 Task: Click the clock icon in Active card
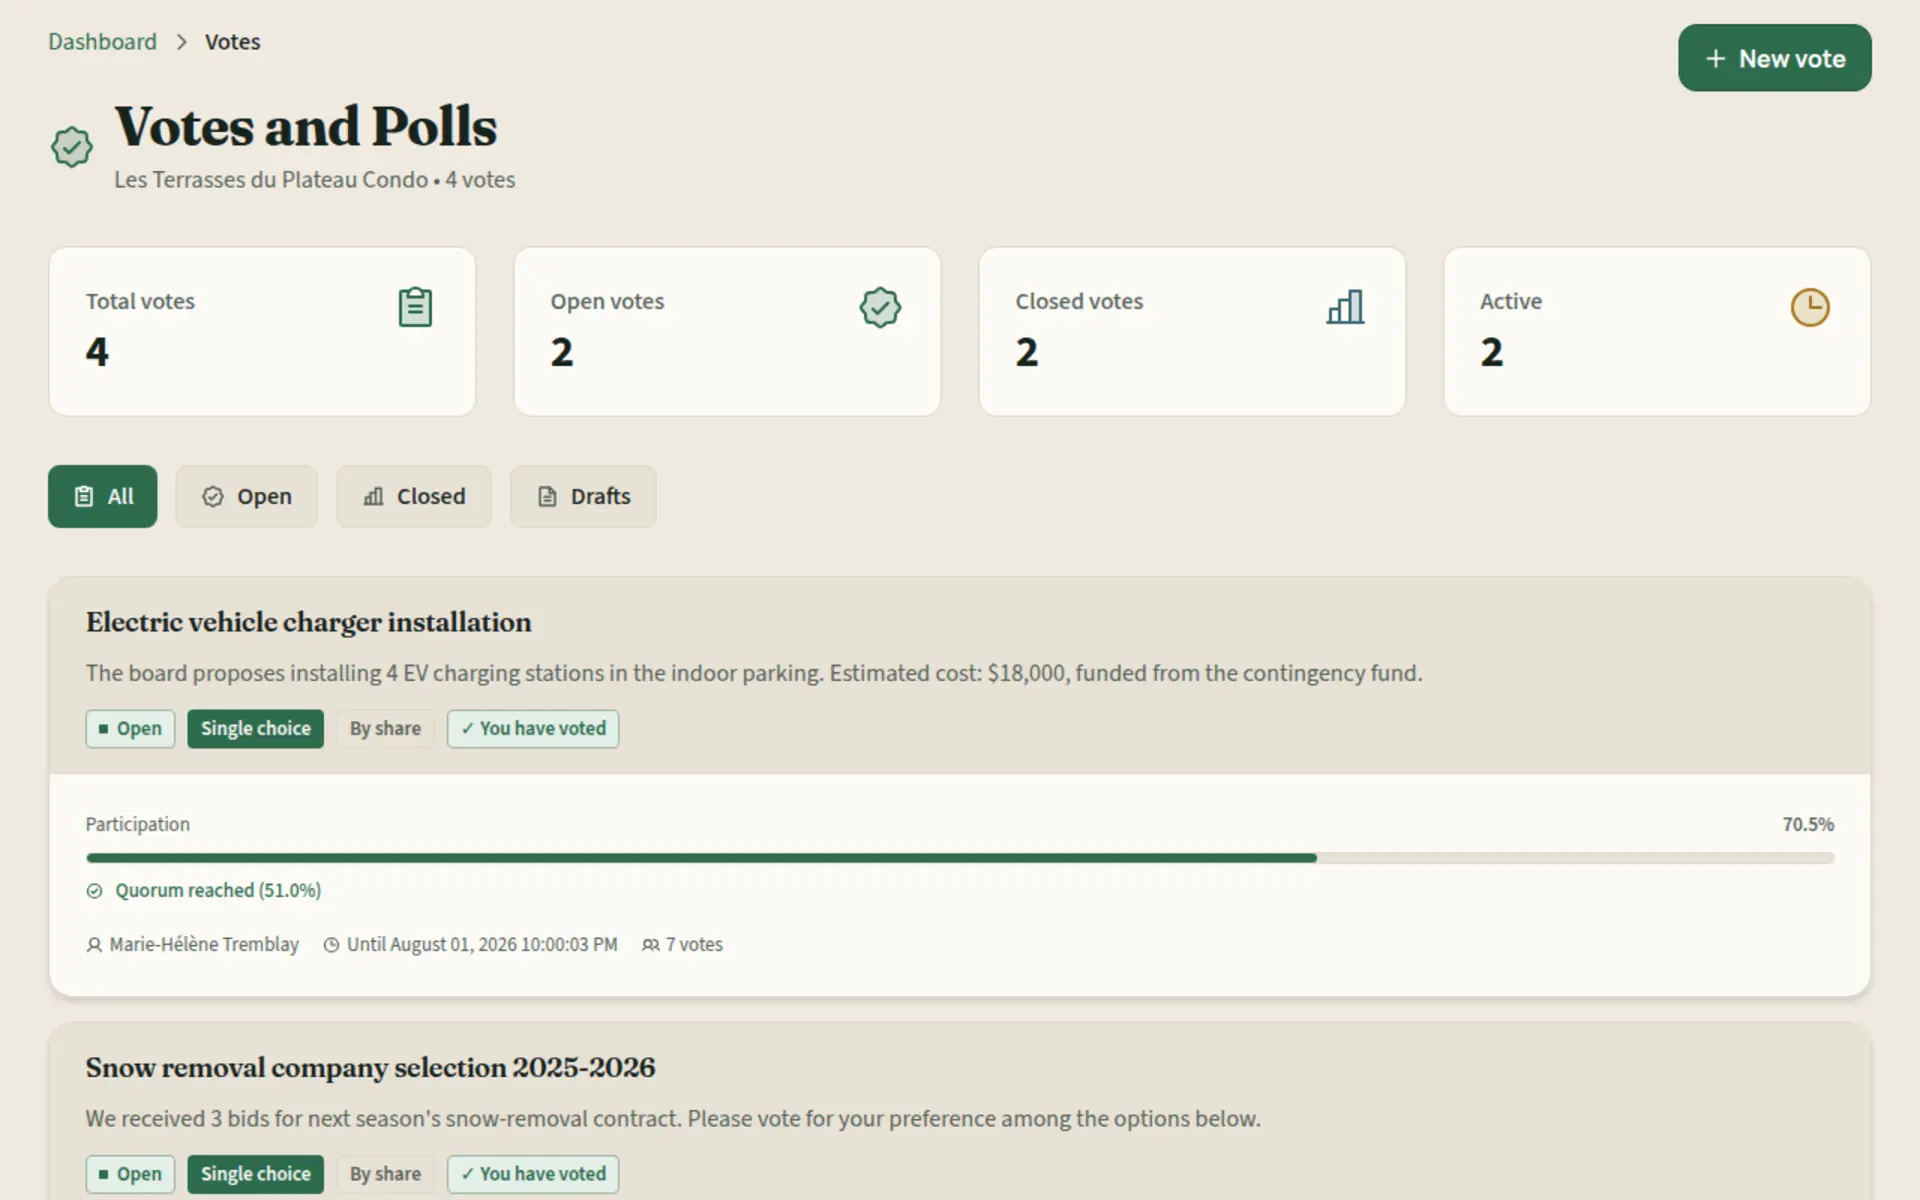(1810, 307)
